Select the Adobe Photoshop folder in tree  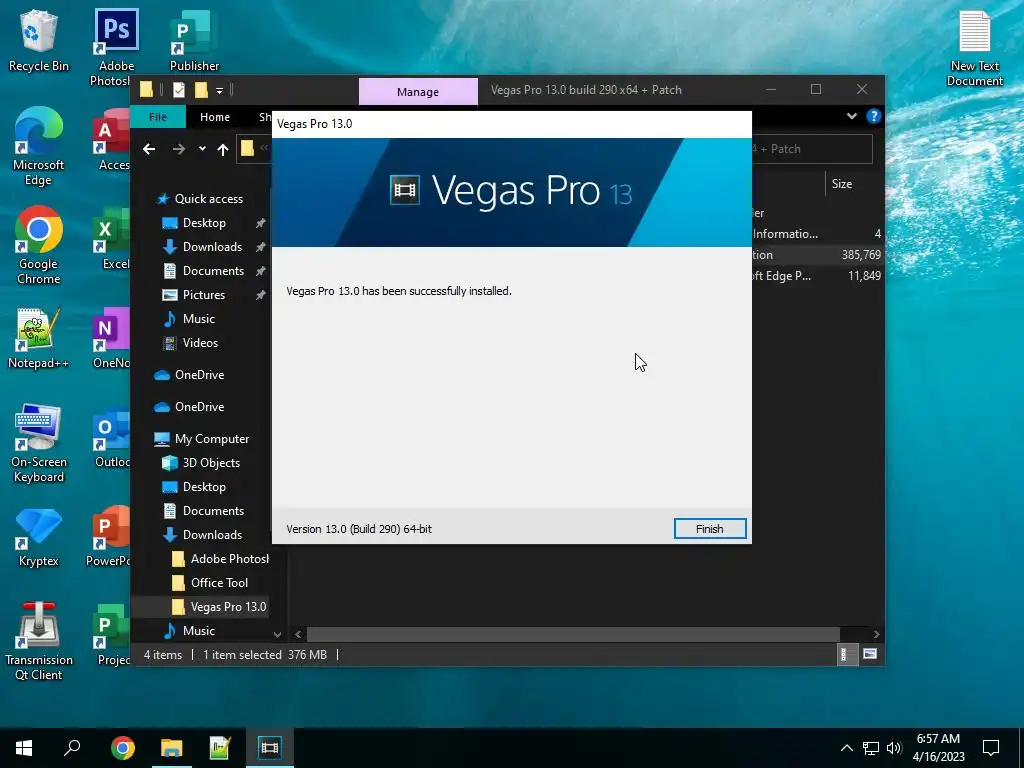coord(219,559)
